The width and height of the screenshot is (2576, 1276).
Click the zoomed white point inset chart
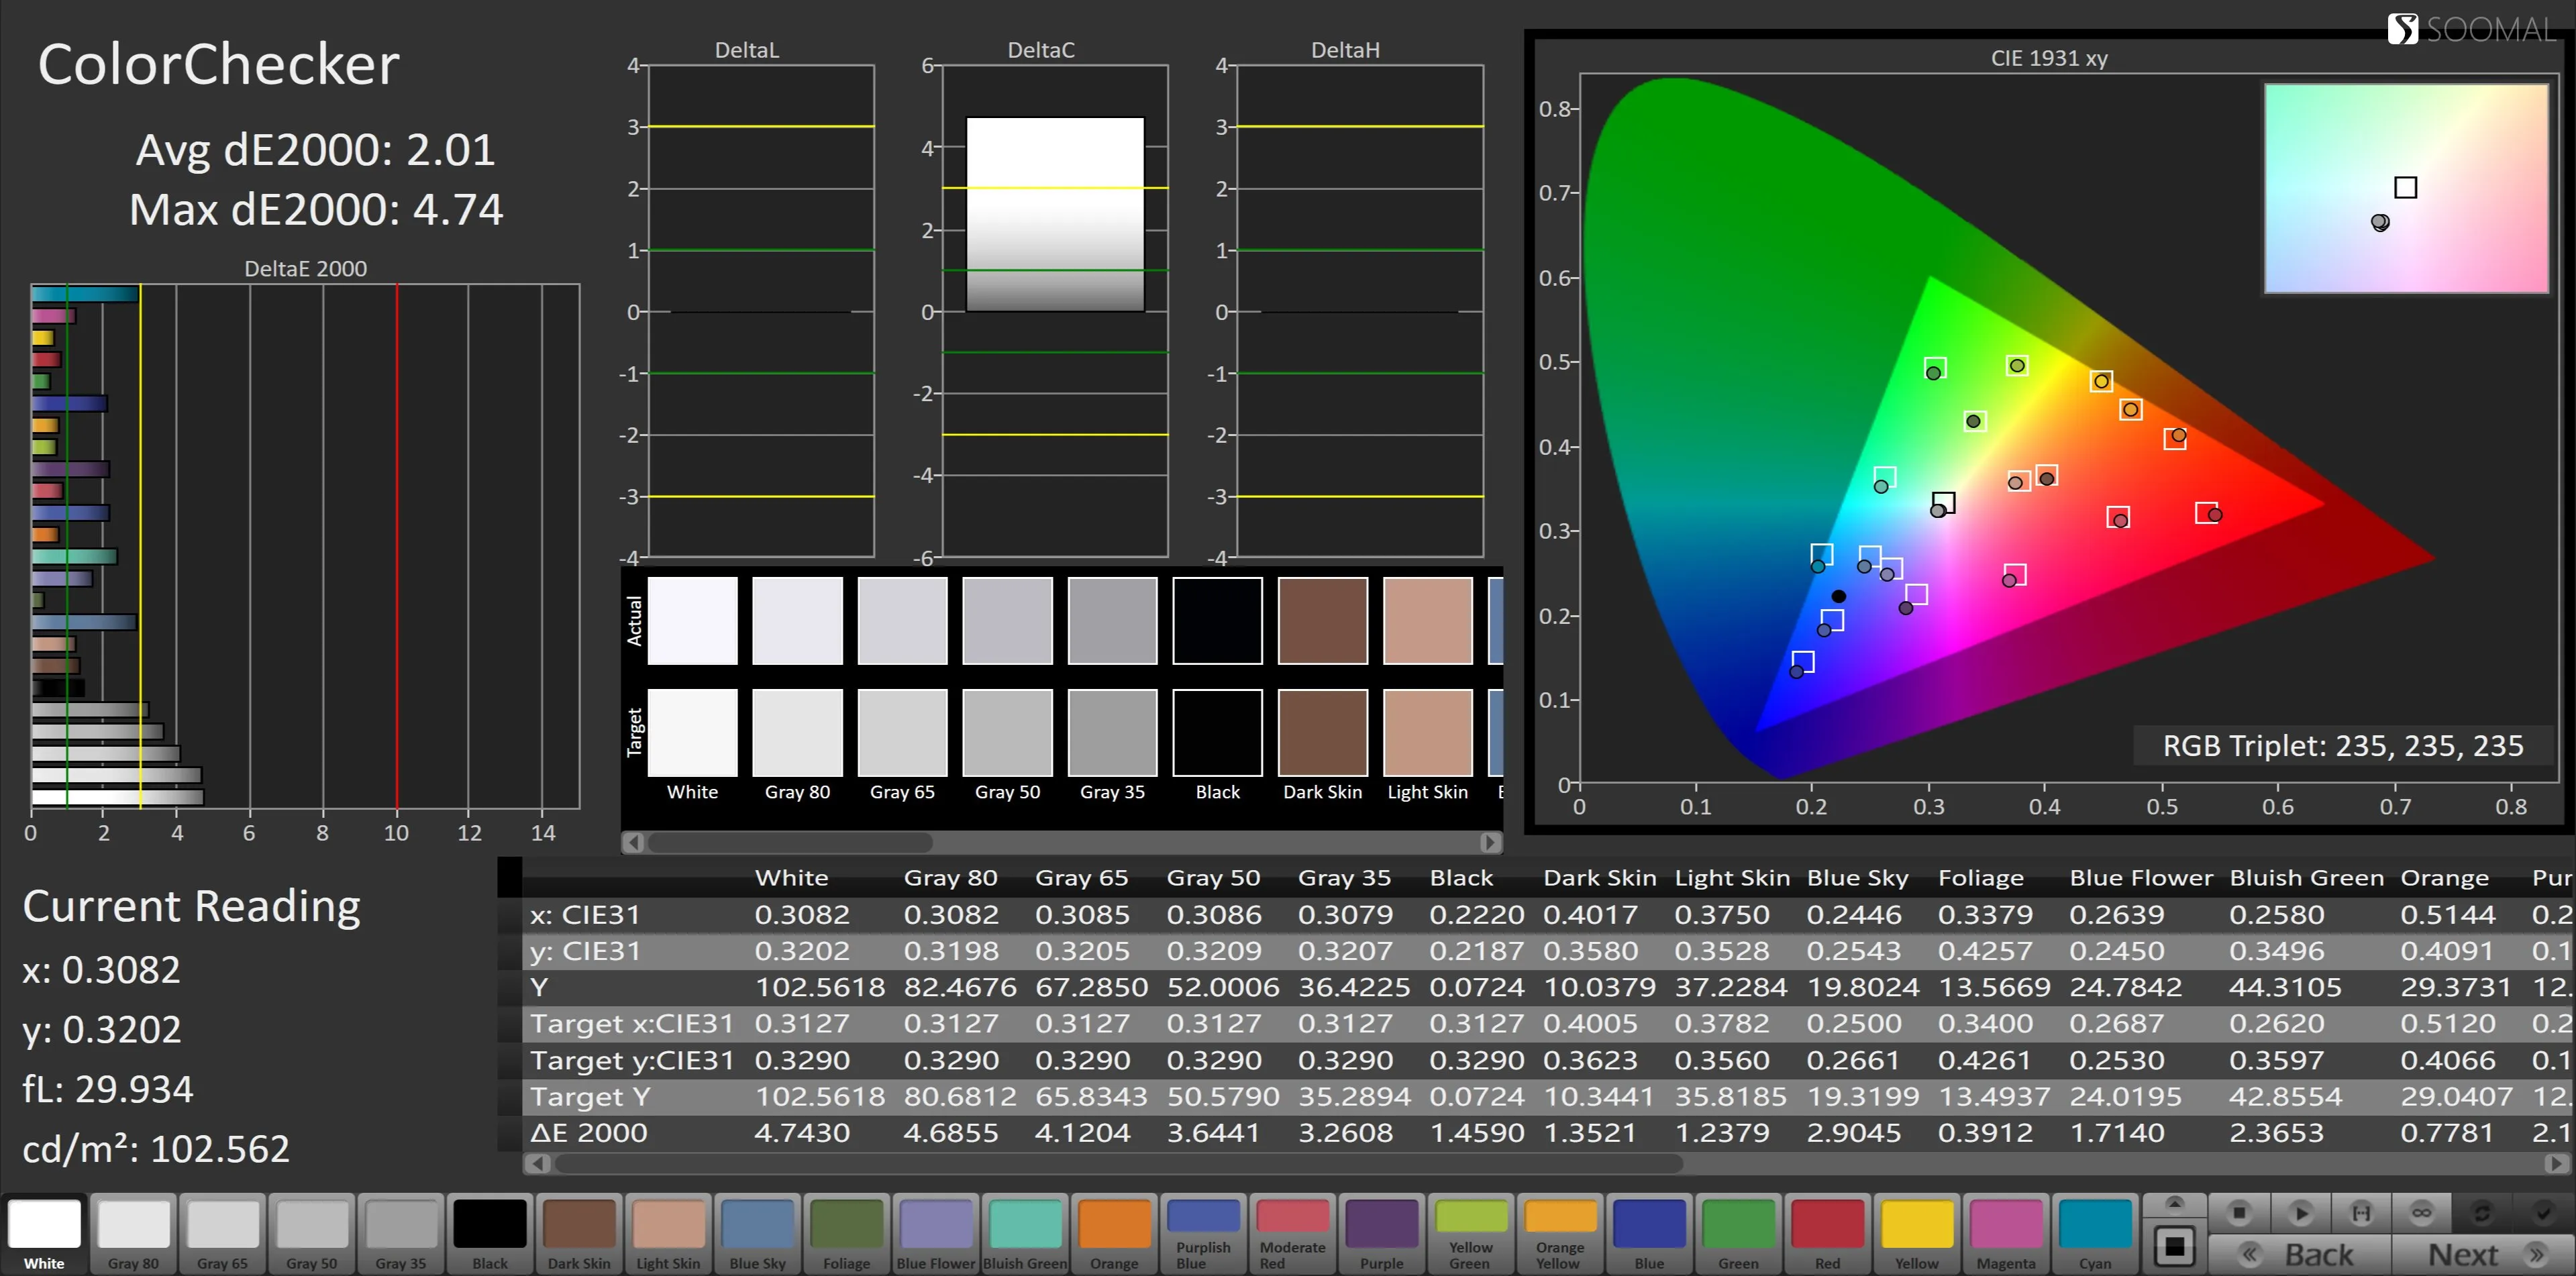[x=2406, y=189]
